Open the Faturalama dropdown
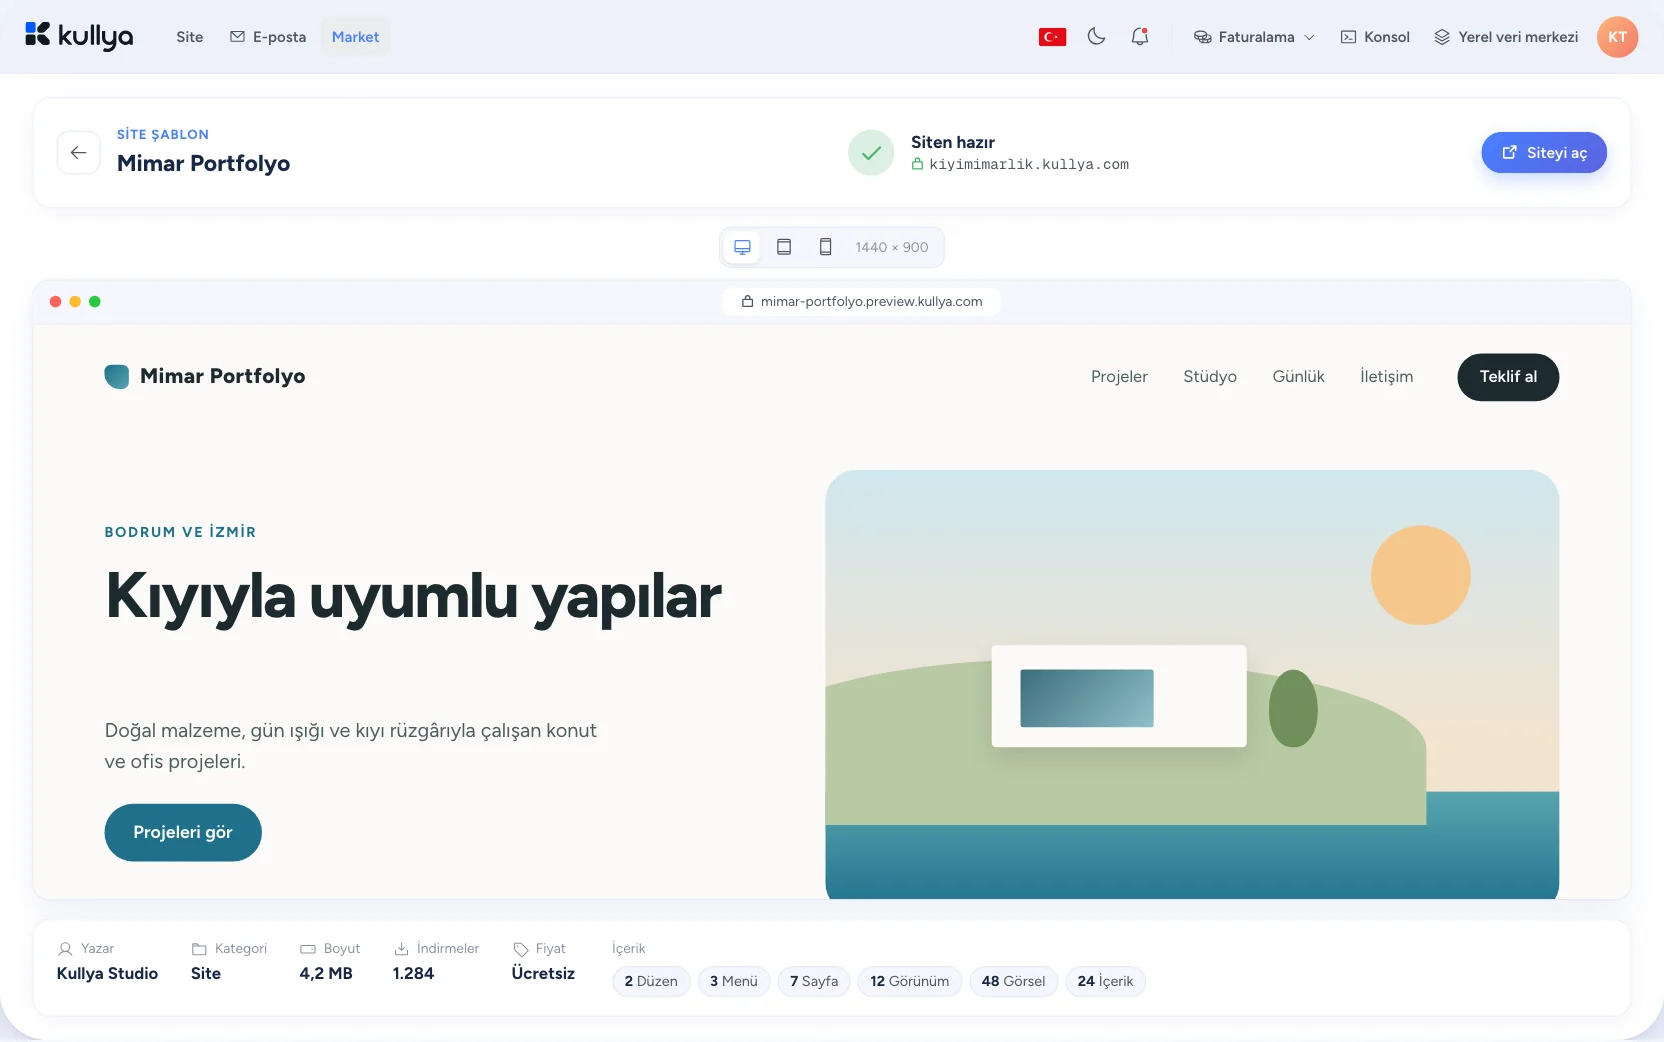This screenshot has height=1042, width=1664. 1254,37
